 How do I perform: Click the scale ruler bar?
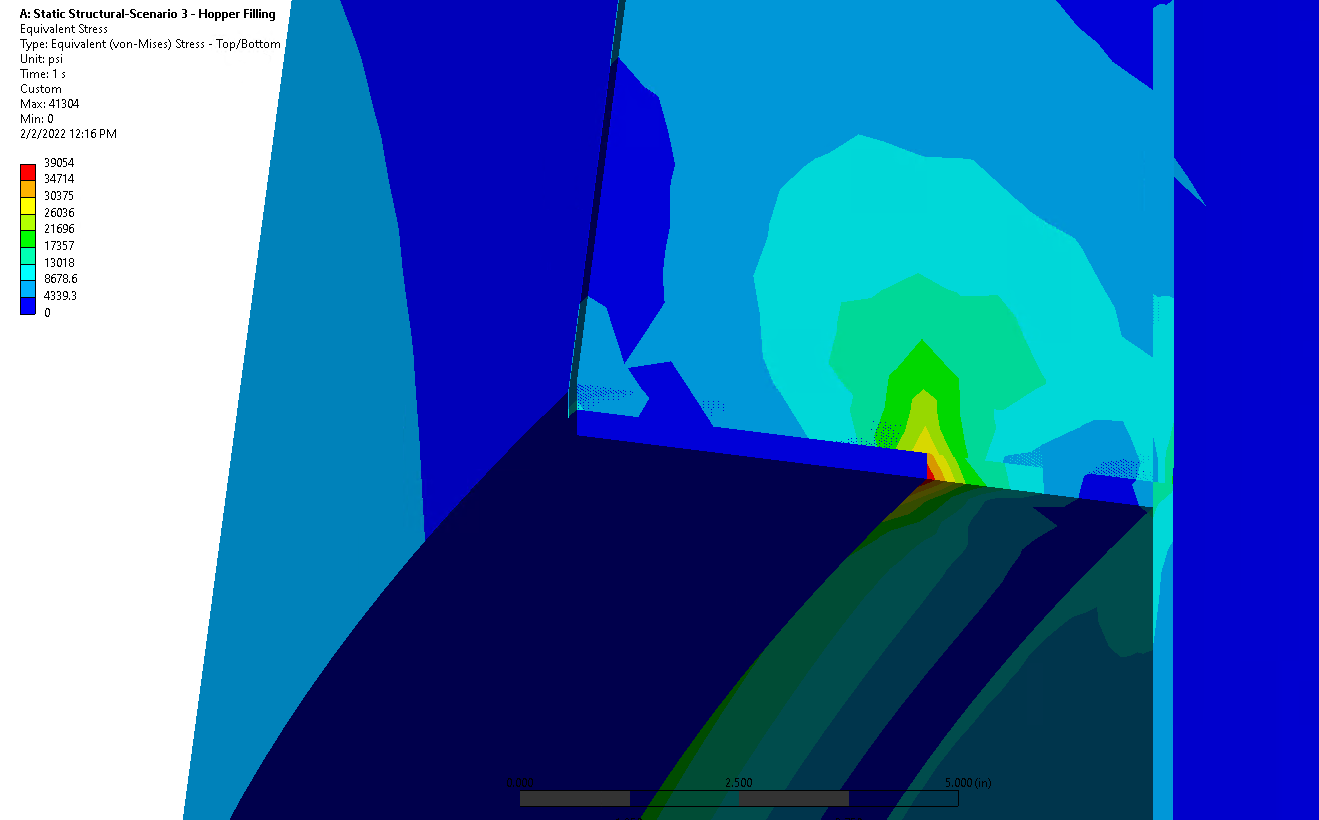coord(739,798)
